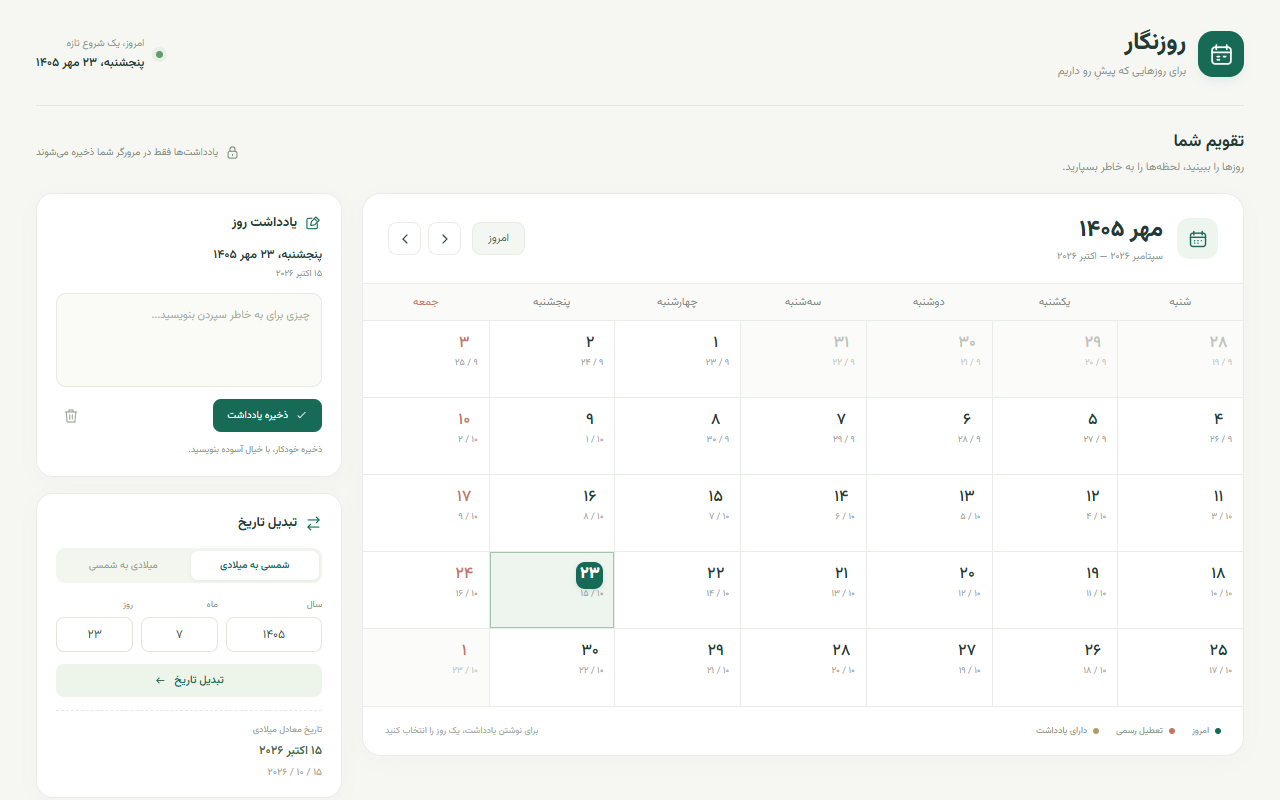Image resolution: width=1280 pixels, height=800 pixels.
Task: Save note with ذخیره یادداشت button
Action: click(x=267, y=415)
